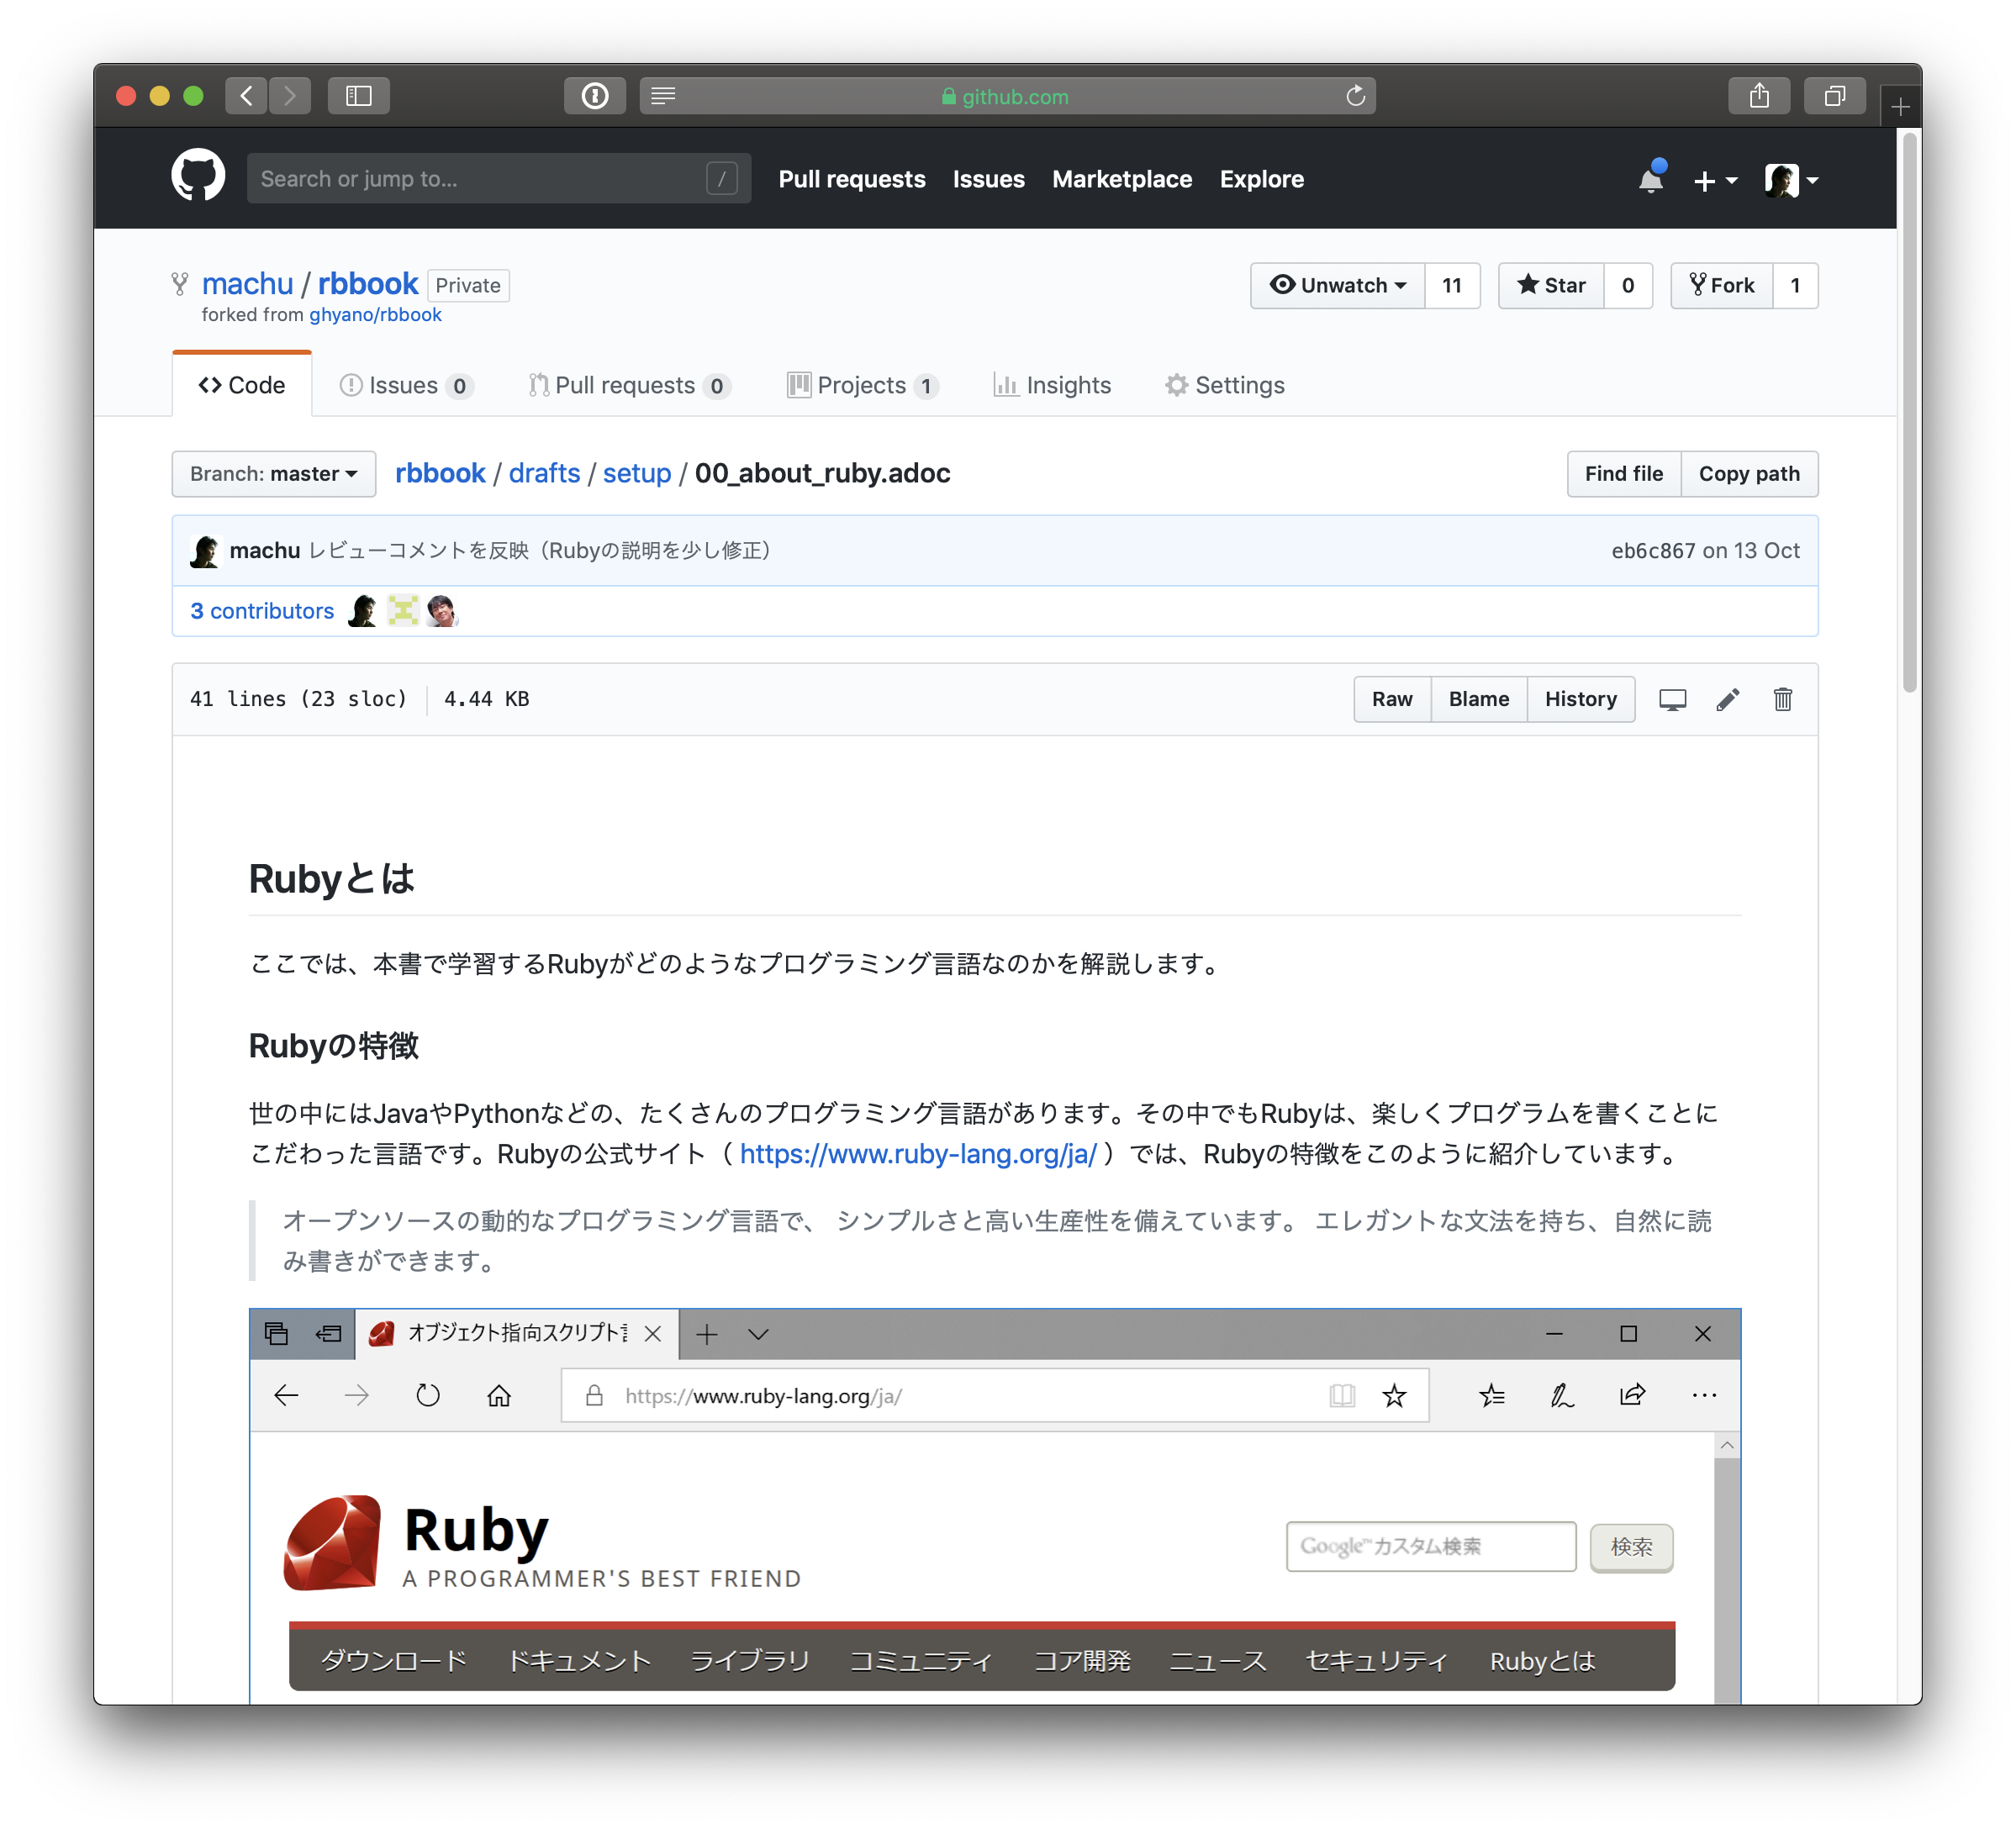The height and width of the screenshot is (1829, 2016).
Task: Expand the Unwatch dropdown
Action: (x=1338, y=286)
